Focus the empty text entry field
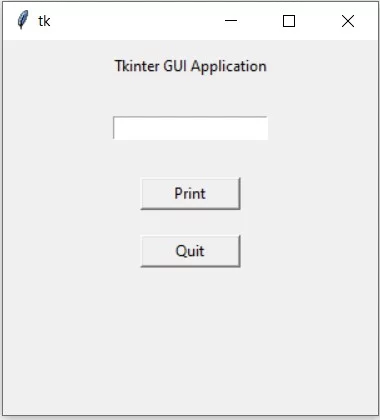The width and height of the screenshot is (380, 420). pyautogui.click(x=190, y=128)
